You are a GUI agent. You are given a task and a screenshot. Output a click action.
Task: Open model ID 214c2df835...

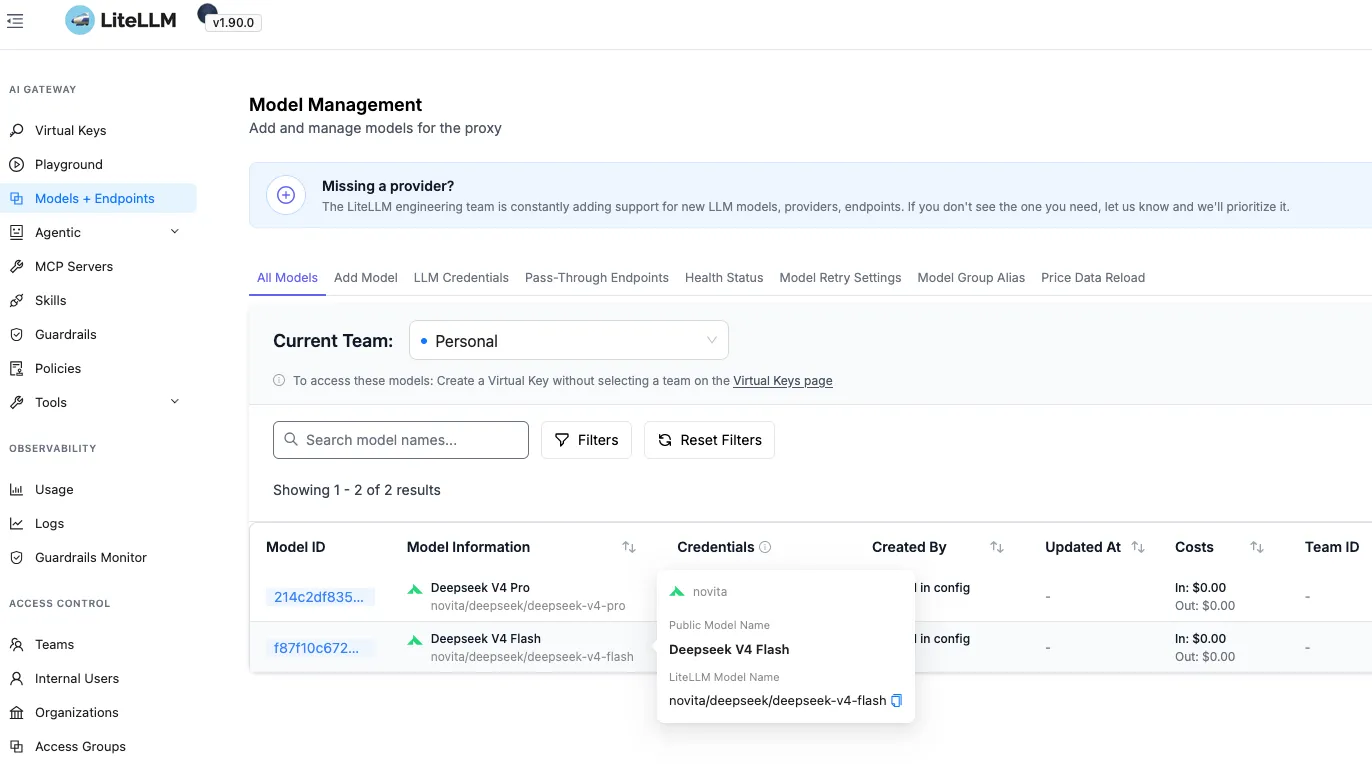point(320,597)
